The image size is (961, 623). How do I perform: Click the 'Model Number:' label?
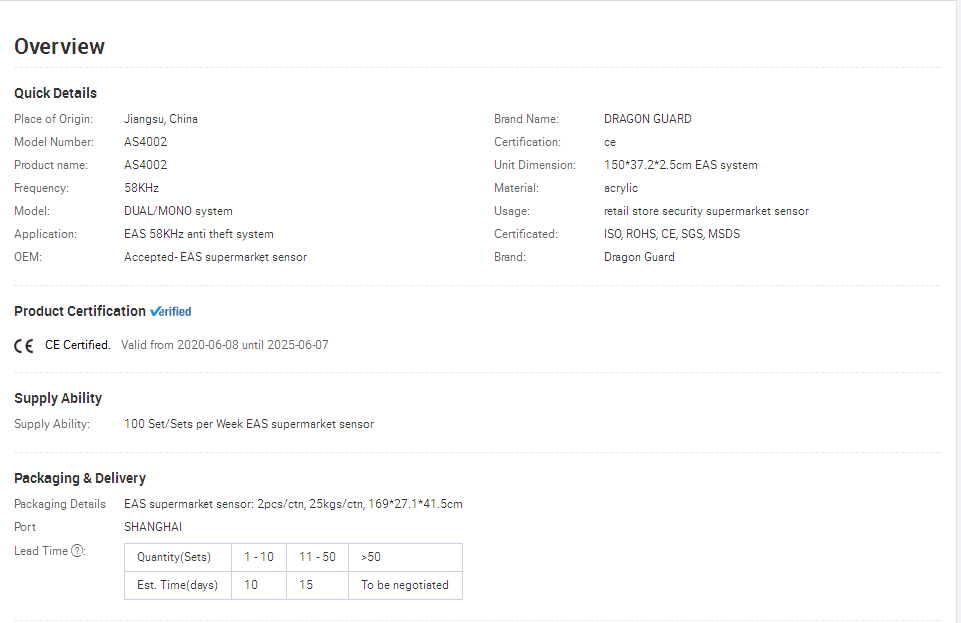point(54,142)
